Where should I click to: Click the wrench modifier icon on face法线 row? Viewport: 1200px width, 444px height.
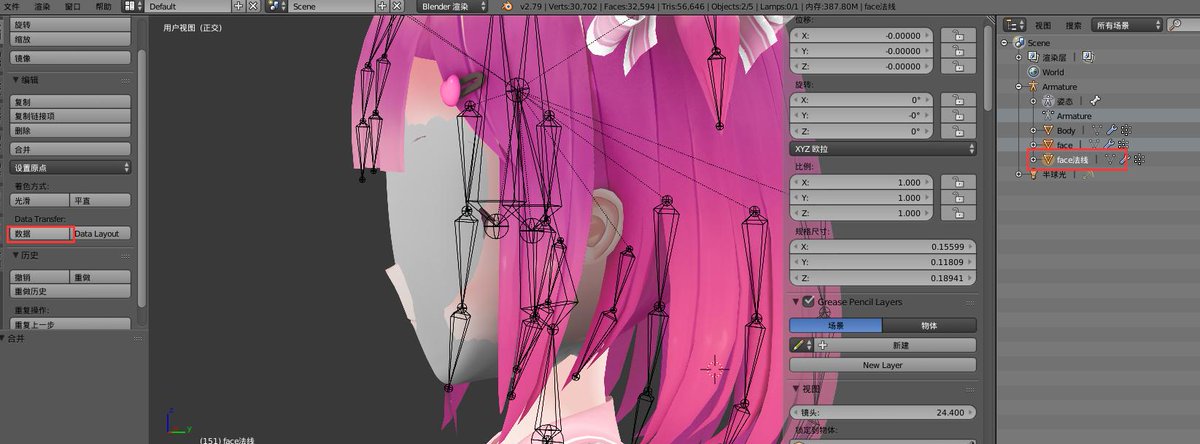1124,159
